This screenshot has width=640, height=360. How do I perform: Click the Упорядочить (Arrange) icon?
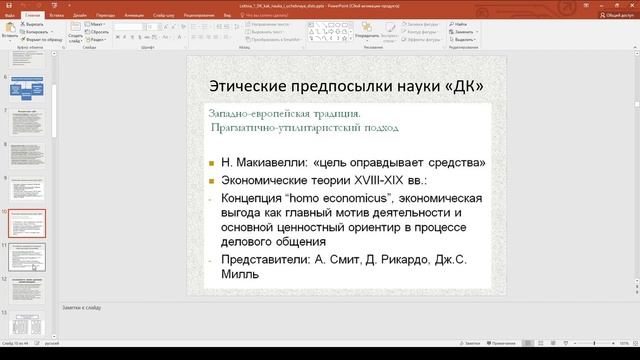coord(367,27)
